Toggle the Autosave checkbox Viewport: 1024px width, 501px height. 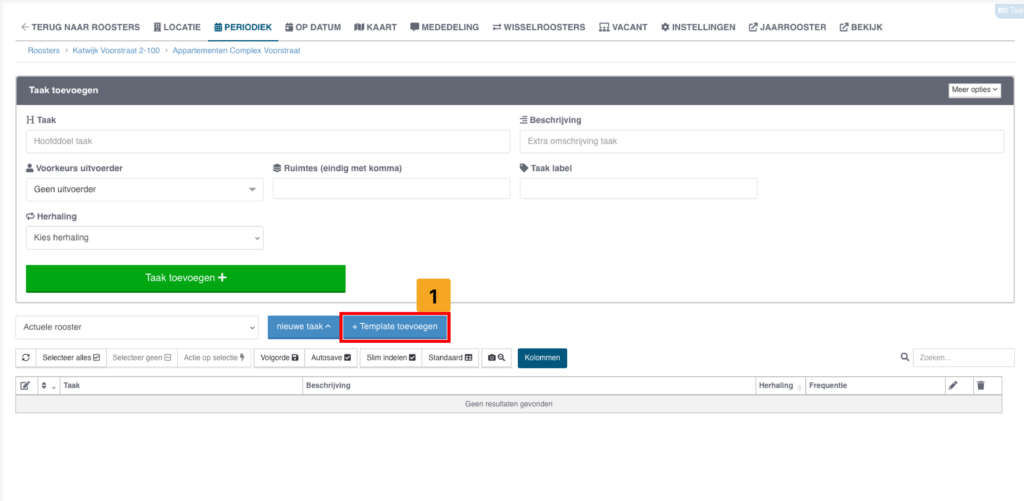click(x=329, y=357)
